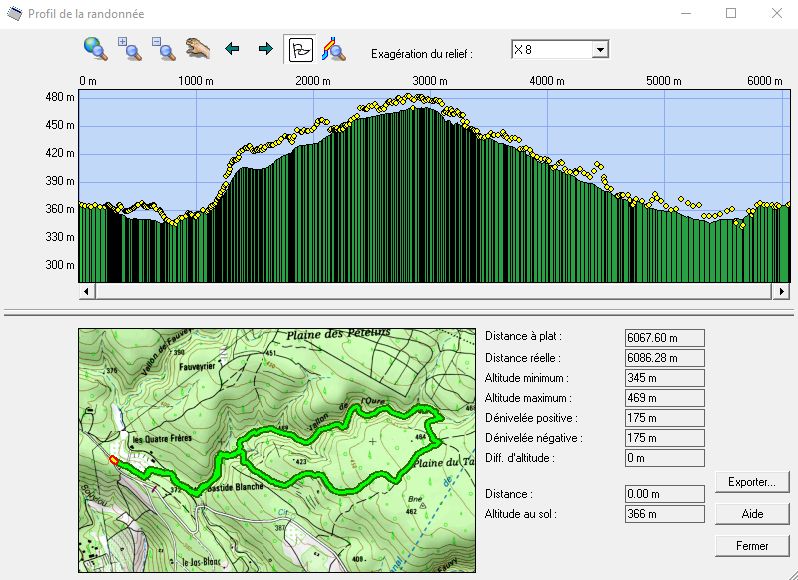
Task: Select the zoom out magnifier tool
Action: pyautogui.click(x=163, y=49)
